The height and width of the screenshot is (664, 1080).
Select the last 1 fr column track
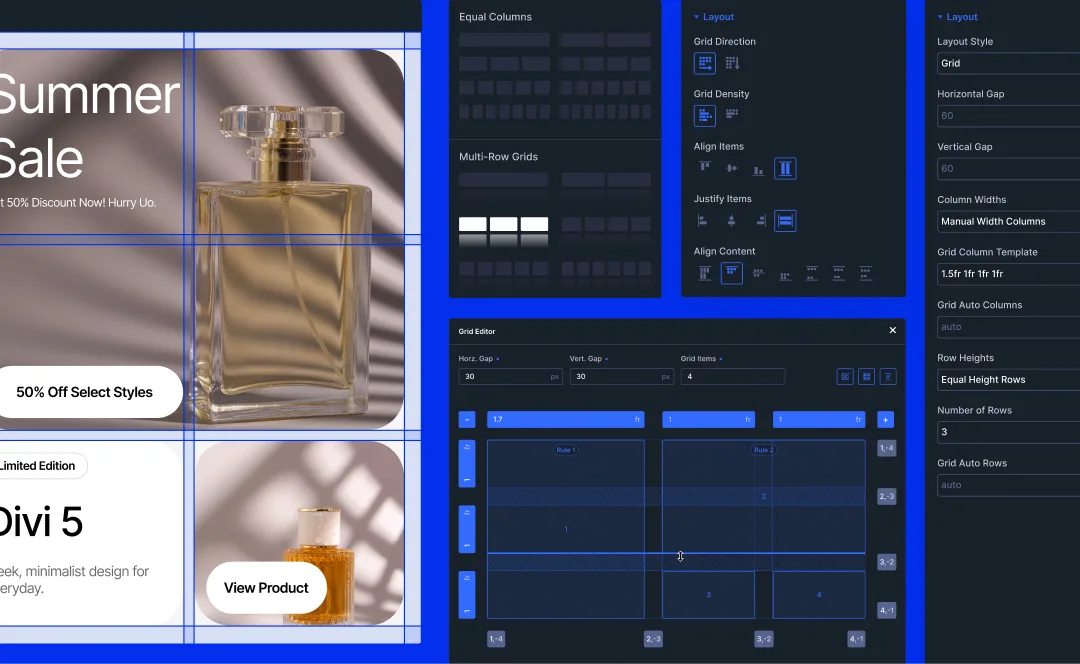coord(819,419)
